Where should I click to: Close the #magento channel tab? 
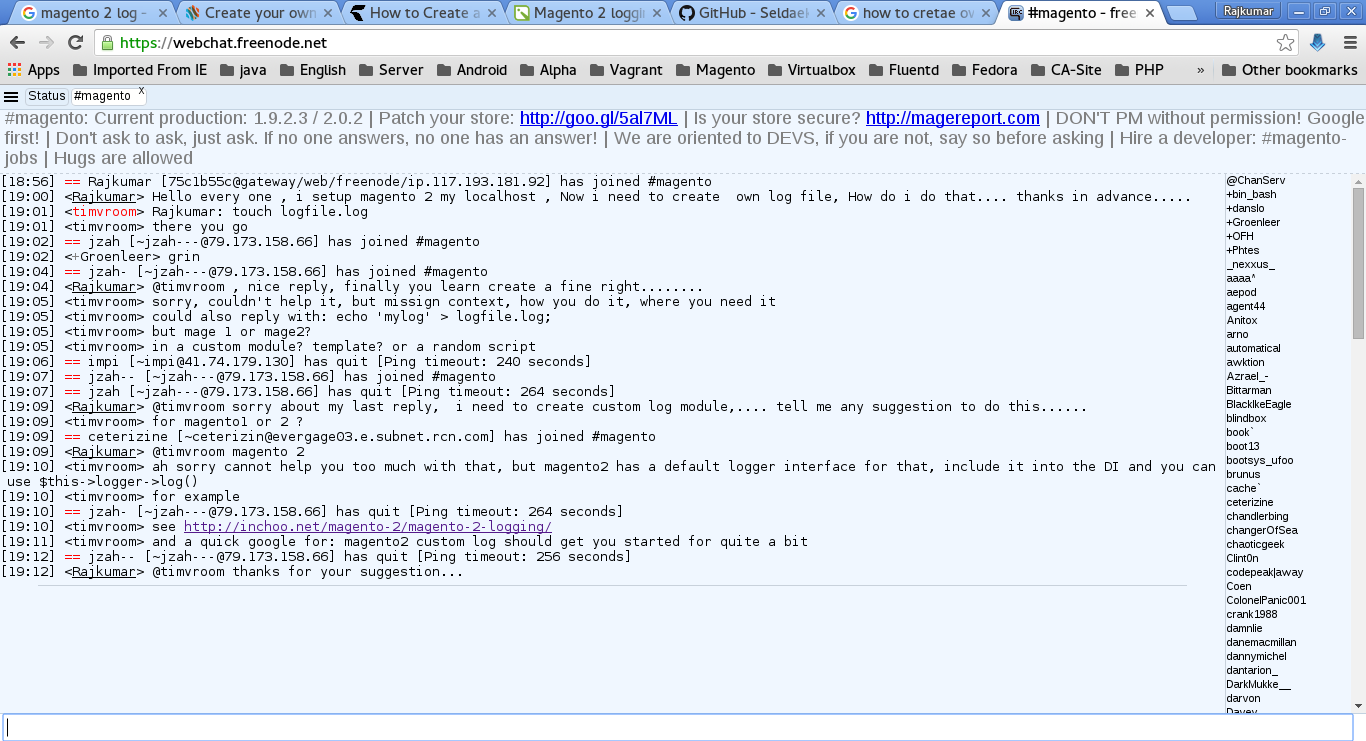141,91
